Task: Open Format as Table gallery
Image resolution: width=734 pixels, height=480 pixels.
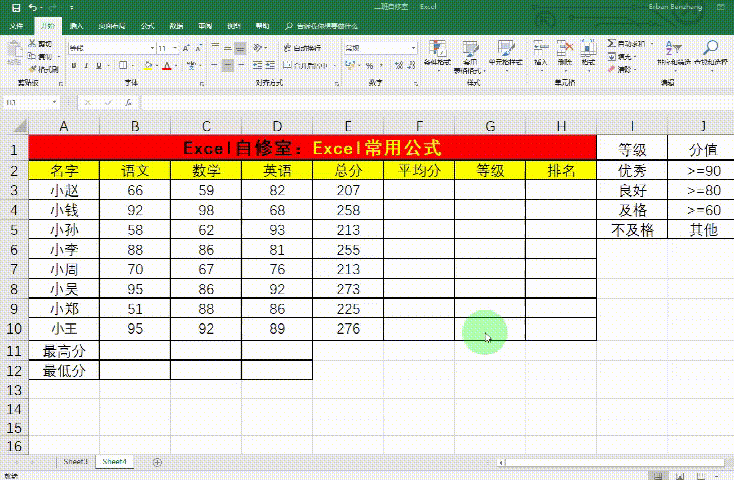Action: [x=470, y=57]
